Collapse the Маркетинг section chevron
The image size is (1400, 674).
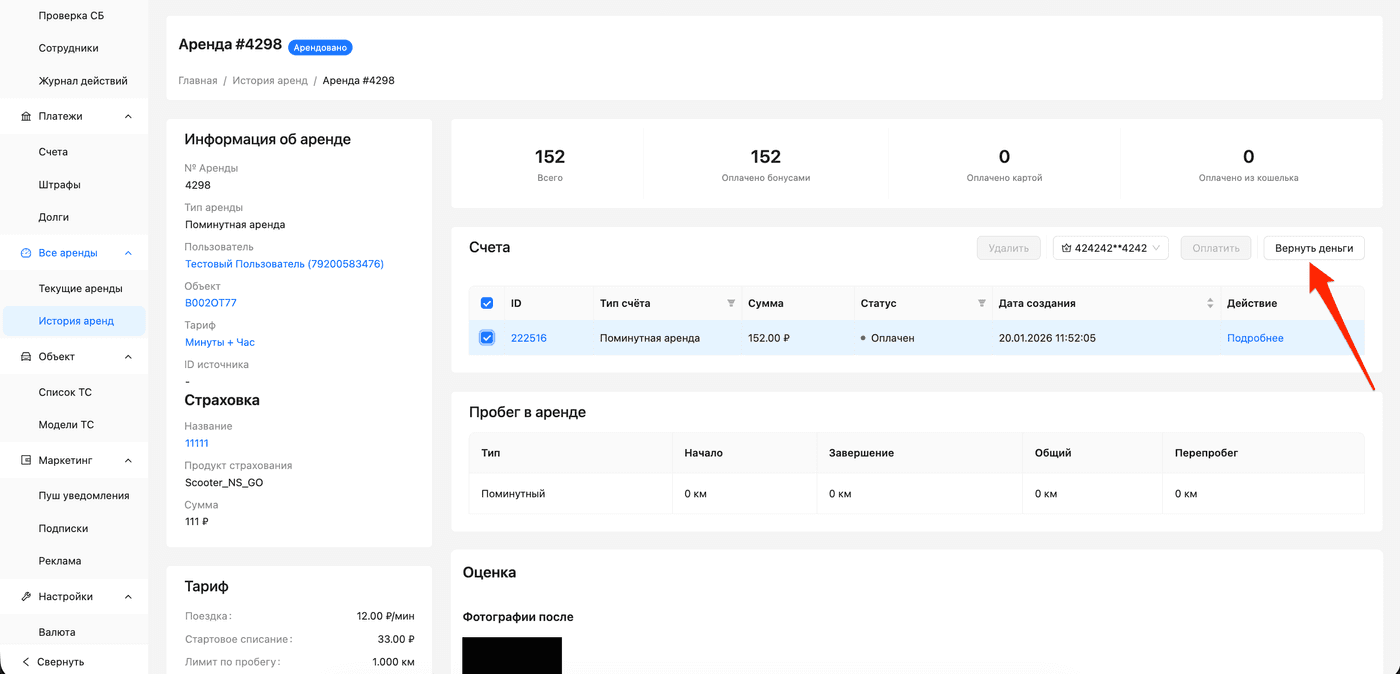(128, 461)
